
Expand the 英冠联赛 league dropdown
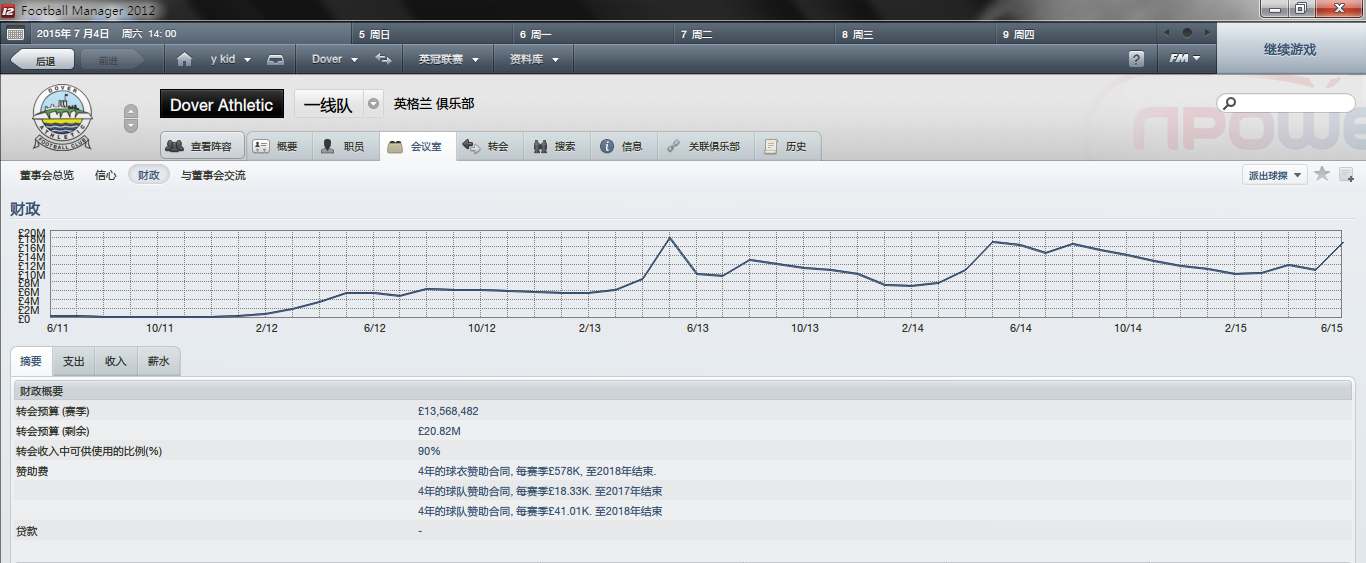tap(449, 59)
